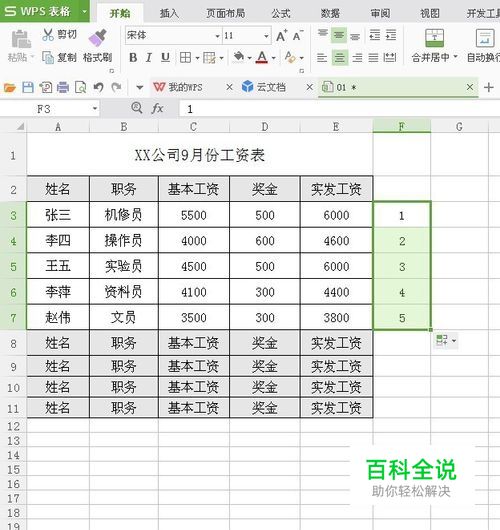Click the table style grid icon

point(209,58)
